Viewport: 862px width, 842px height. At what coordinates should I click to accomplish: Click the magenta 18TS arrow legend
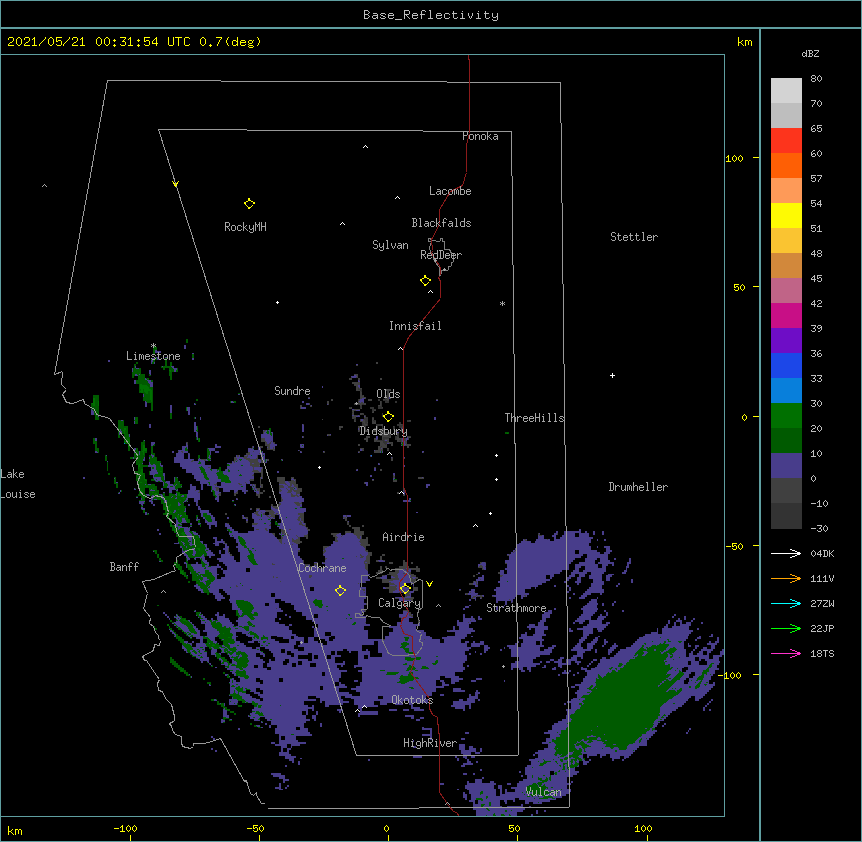[786, 653]
